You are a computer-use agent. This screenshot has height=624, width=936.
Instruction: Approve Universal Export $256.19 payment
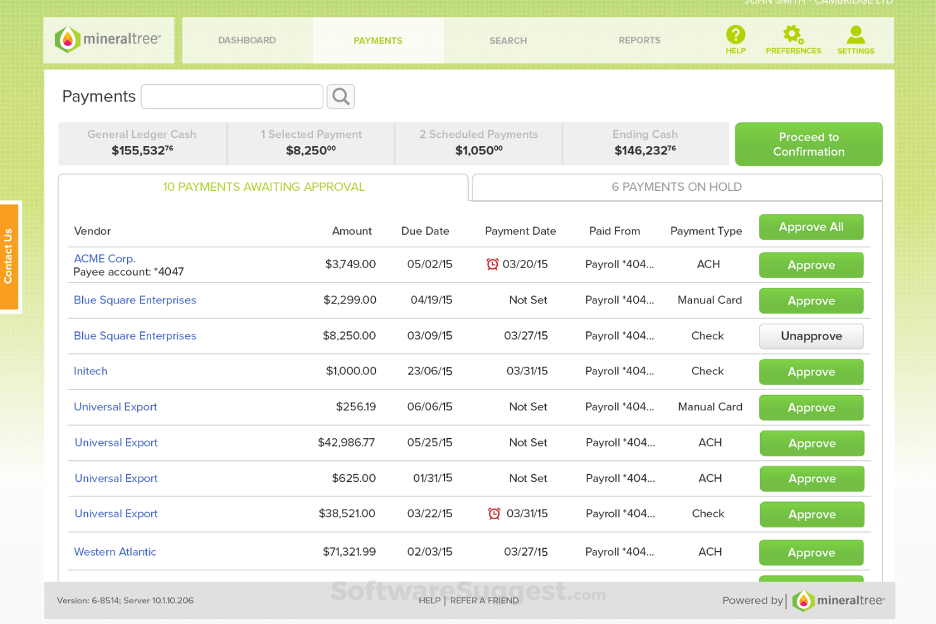811,408
